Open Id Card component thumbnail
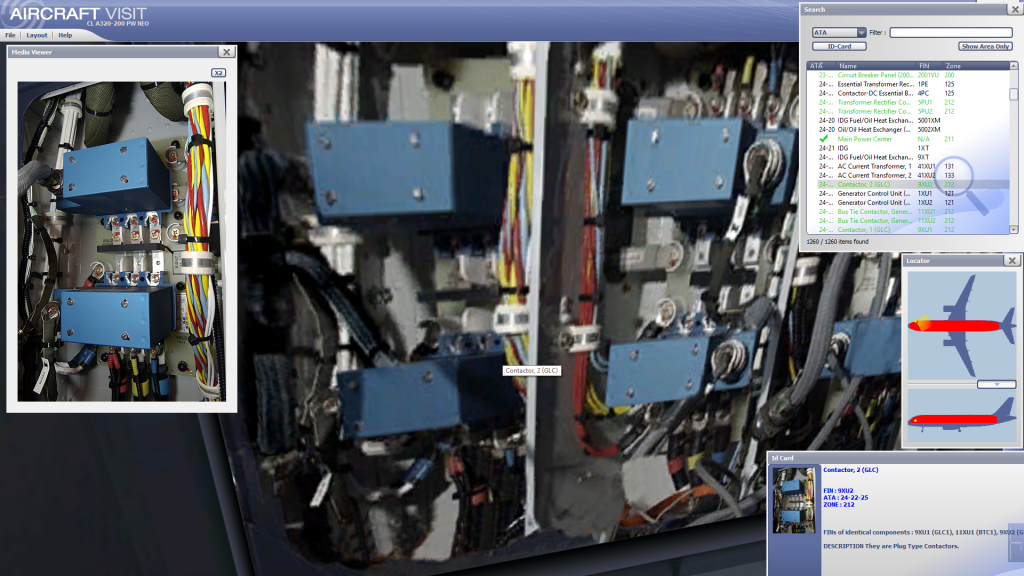Image resolution: width=1024 pixels, height=576 pixels. point(793,500)
